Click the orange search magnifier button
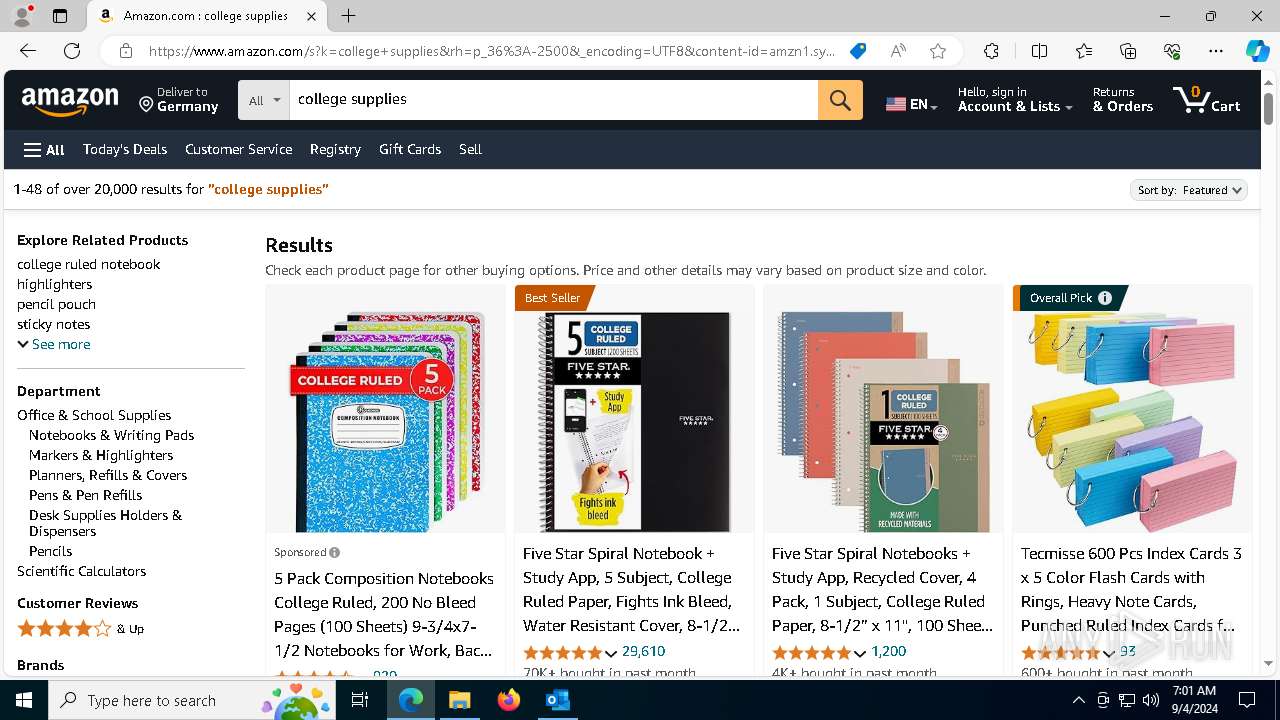 click(x=840, y=100)
